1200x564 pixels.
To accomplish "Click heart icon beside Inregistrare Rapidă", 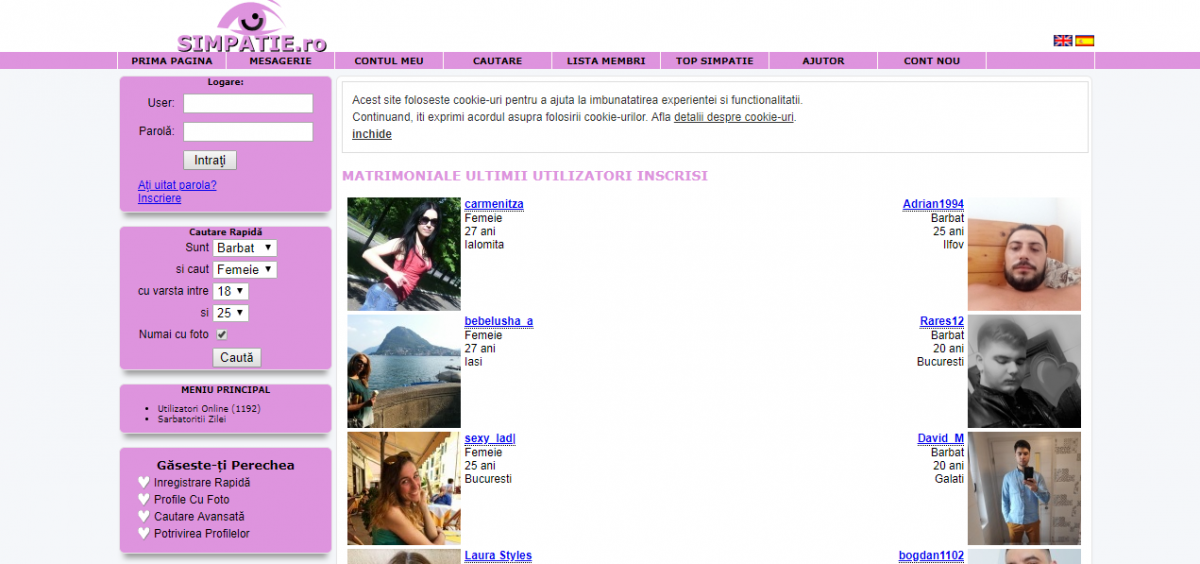I will coord(144,482).
